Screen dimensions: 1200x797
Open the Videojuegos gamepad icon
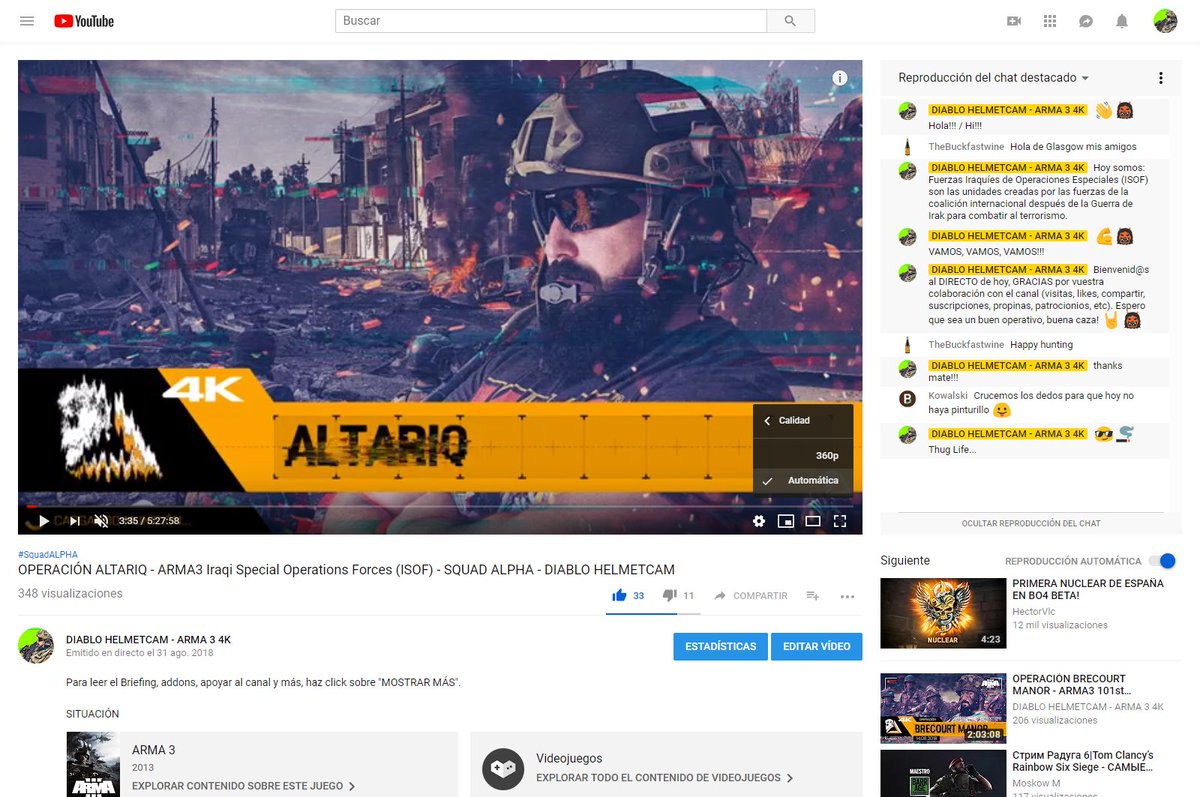(503, 769)
